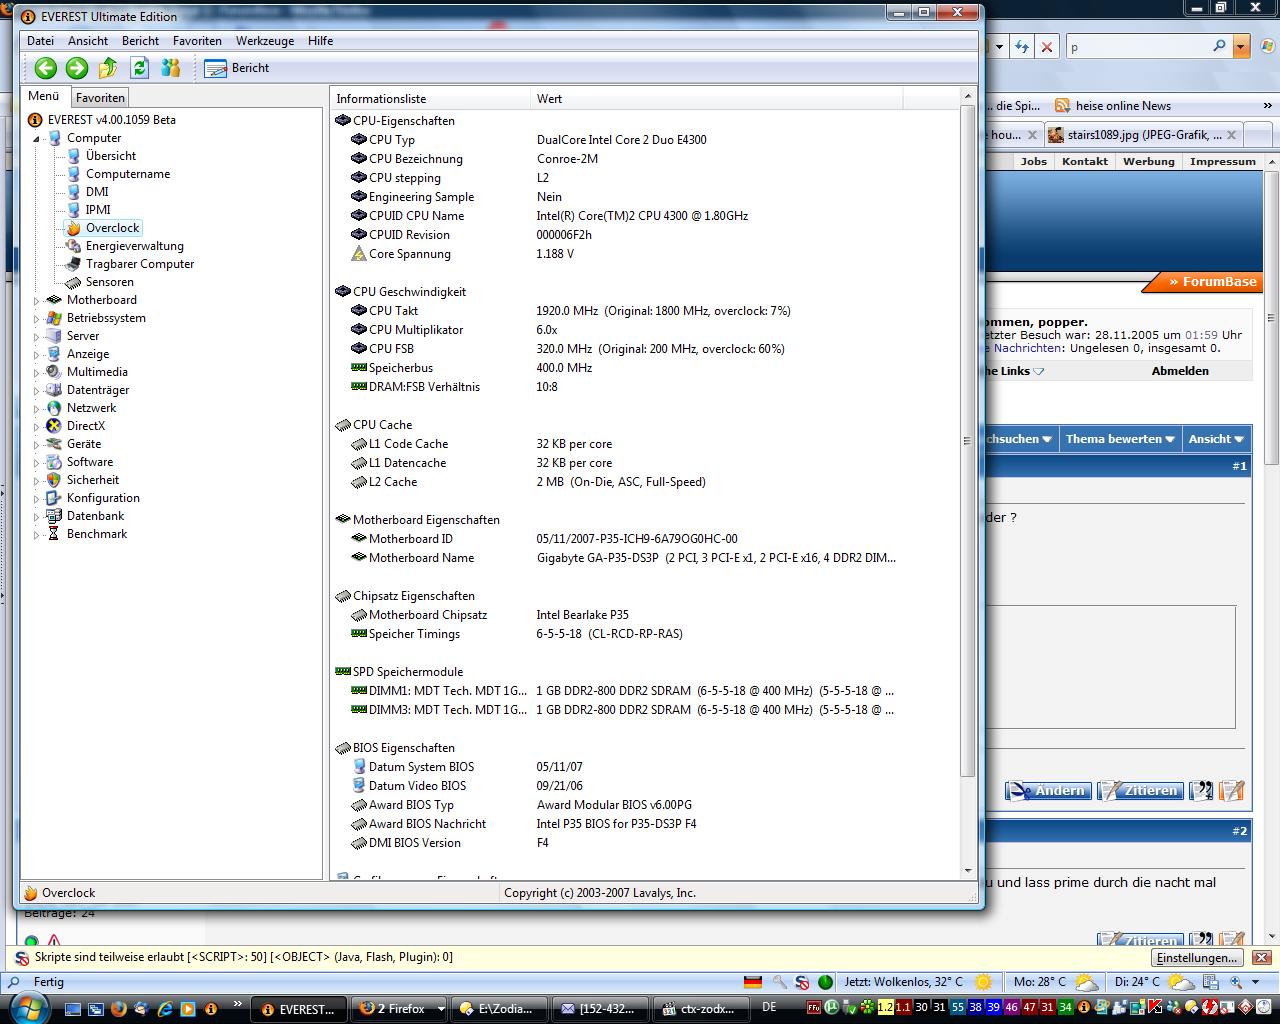
Task: Click the Wert column header
Action: tap(716, 98)
